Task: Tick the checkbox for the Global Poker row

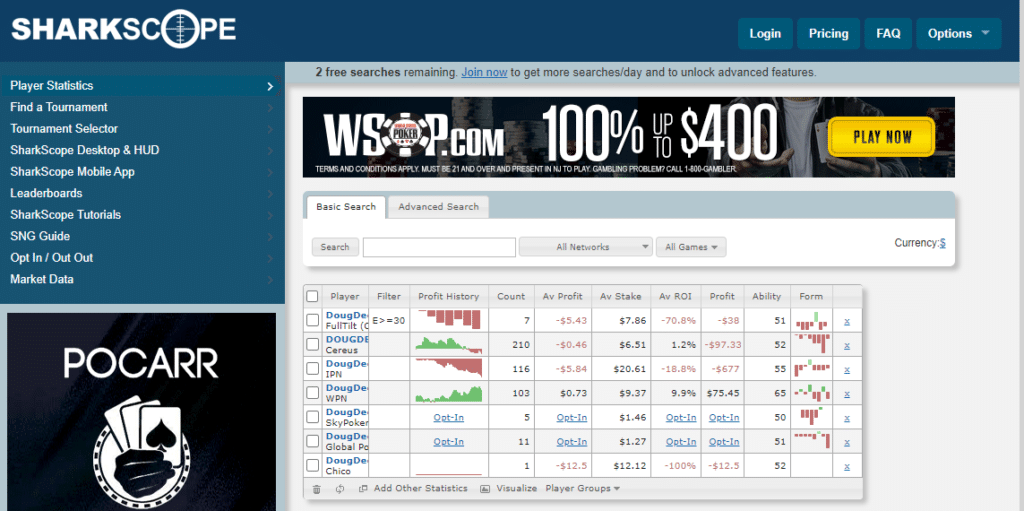Action: click(x=312, y=440)
